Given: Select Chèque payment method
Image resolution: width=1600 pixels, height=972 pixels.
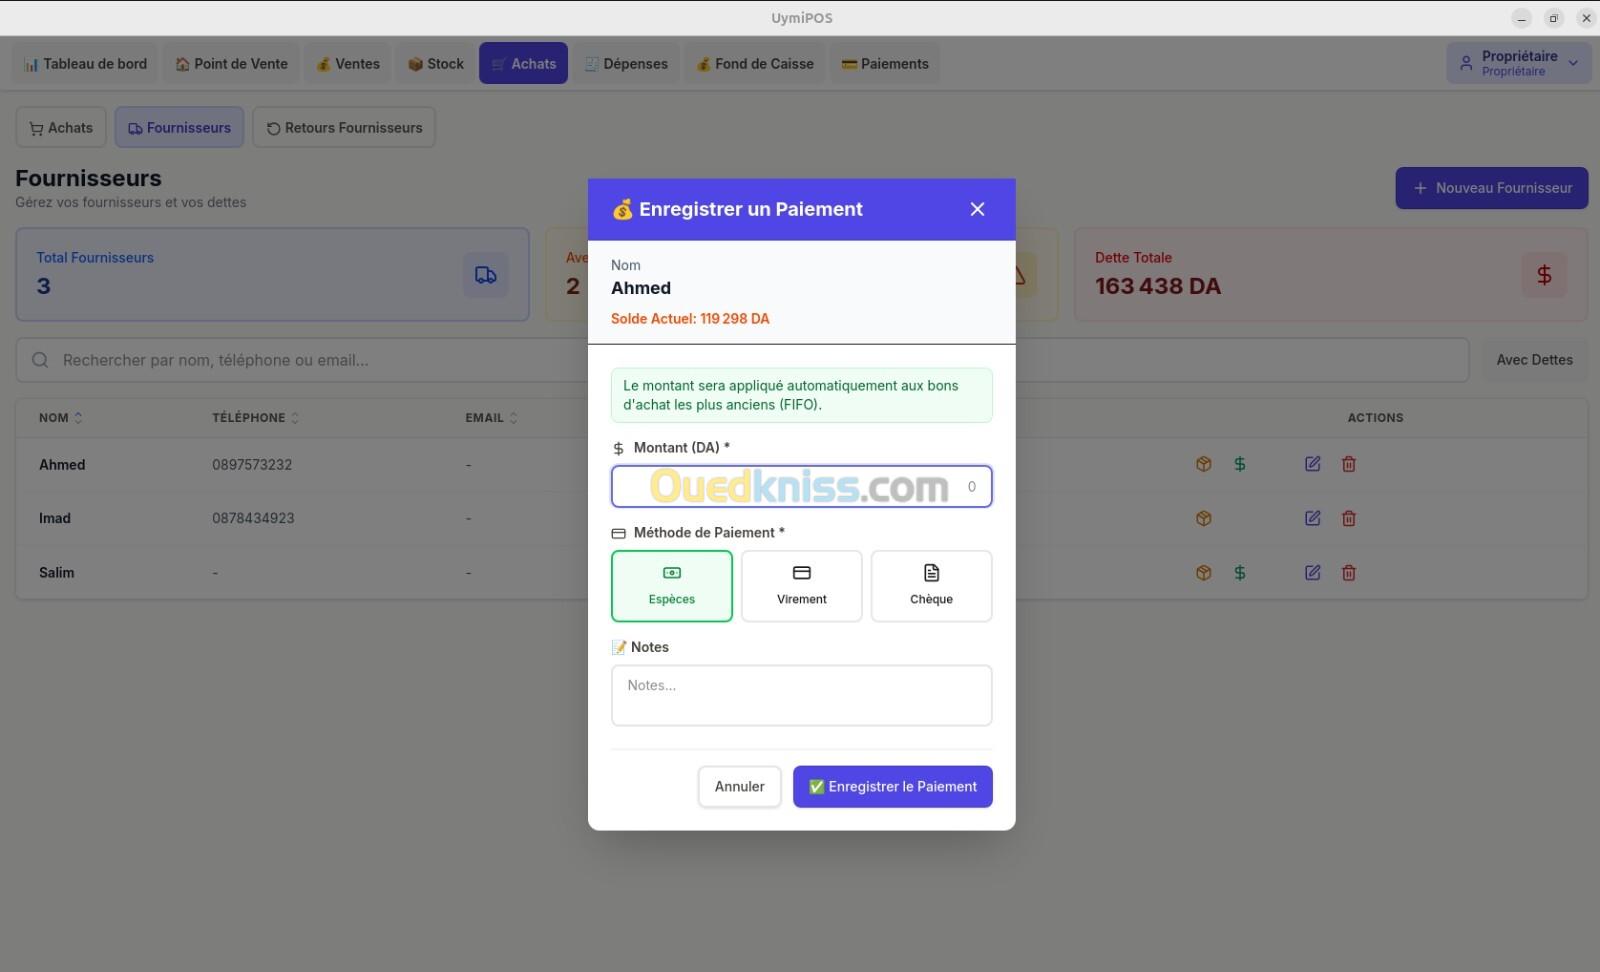Looking at the screenshot, I should click(x=932, y=586).
